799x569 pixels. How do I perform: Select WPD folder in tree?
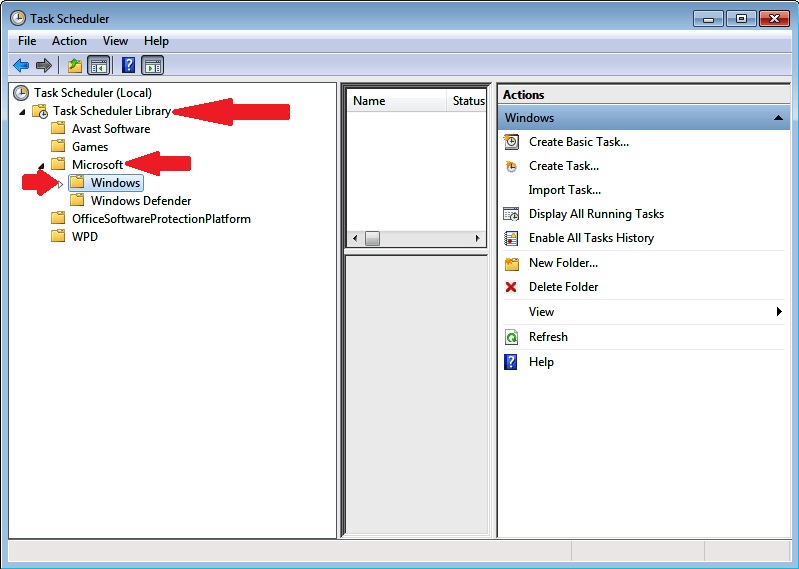point(85,236)
